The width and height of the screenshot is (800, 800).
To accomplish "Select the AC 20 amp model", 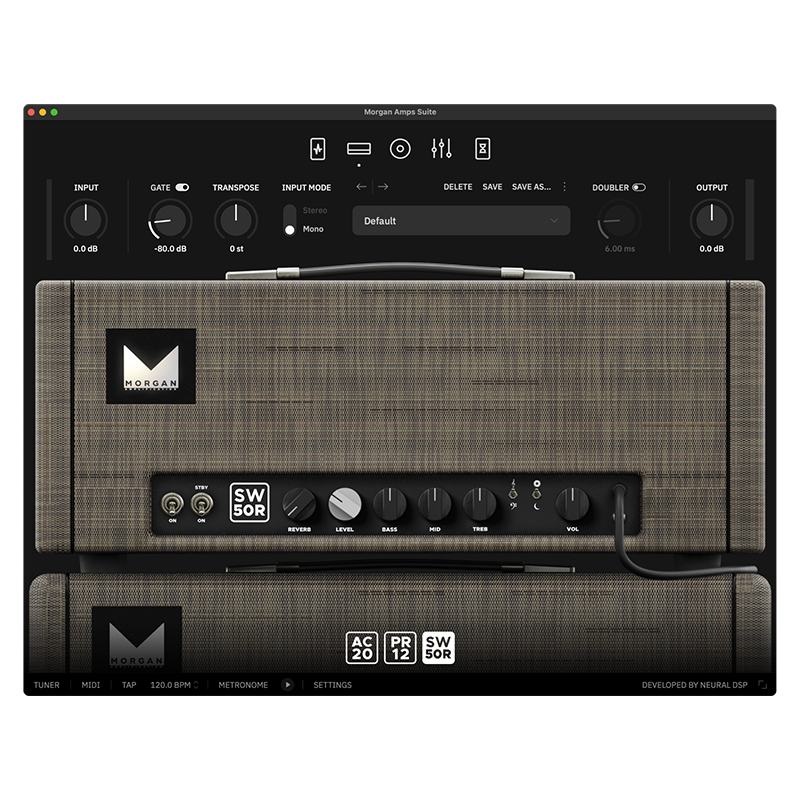I will click(362, 648).
